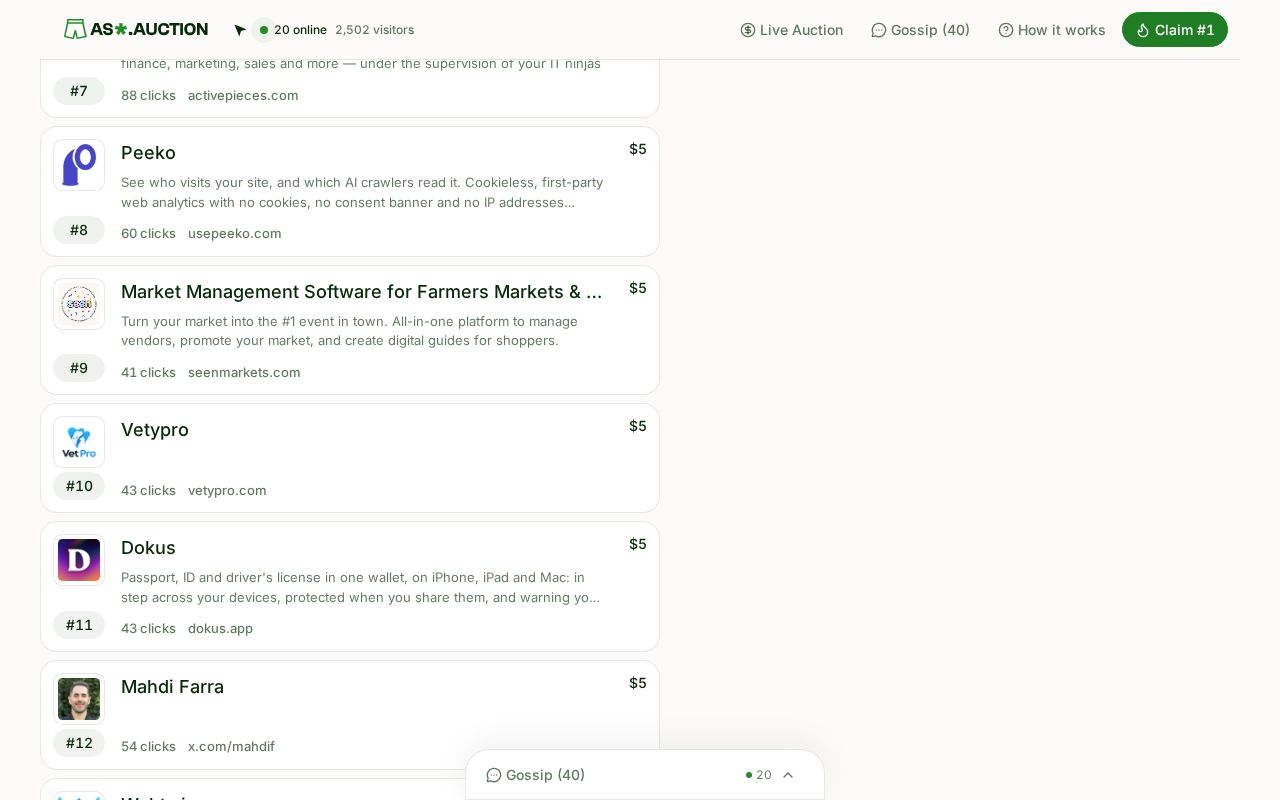Image resolution: width=1280 pixels, height=800 pixels.
Task: Visit the x.com/mahdif link
Action: click(231, 746)
